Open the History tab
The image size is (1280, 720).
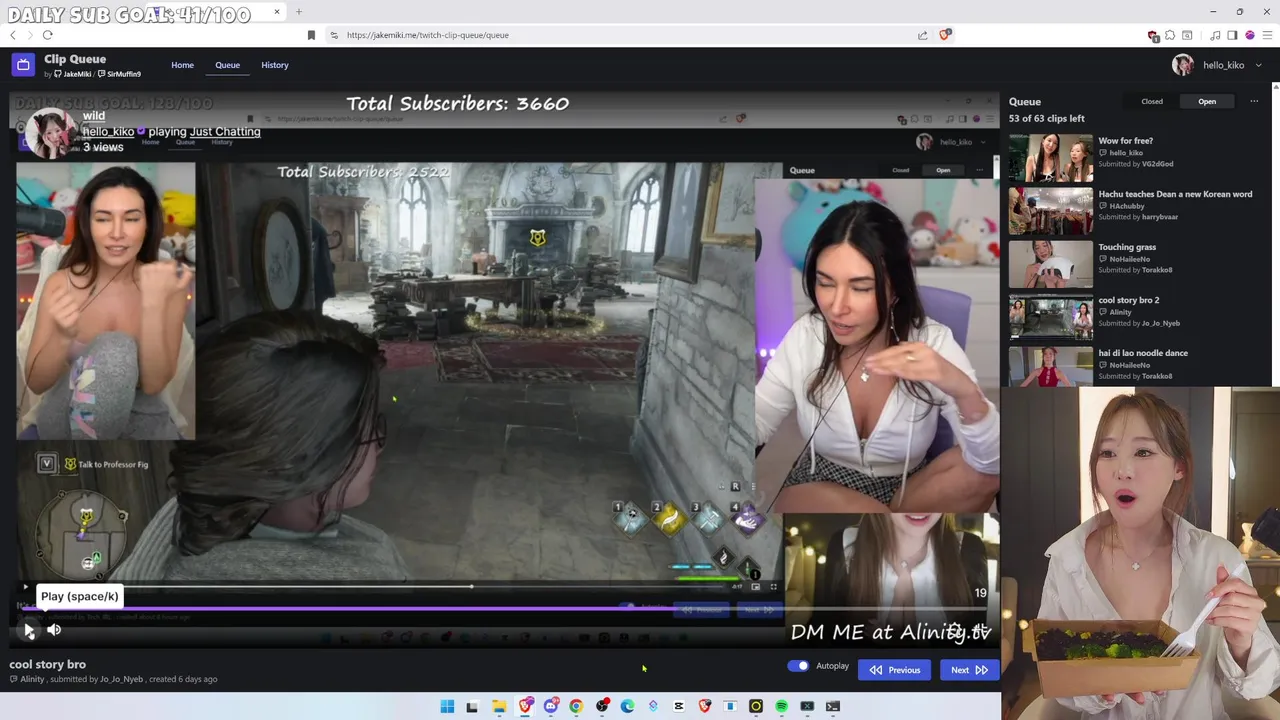pyautogui.click(x=275, y=65)
